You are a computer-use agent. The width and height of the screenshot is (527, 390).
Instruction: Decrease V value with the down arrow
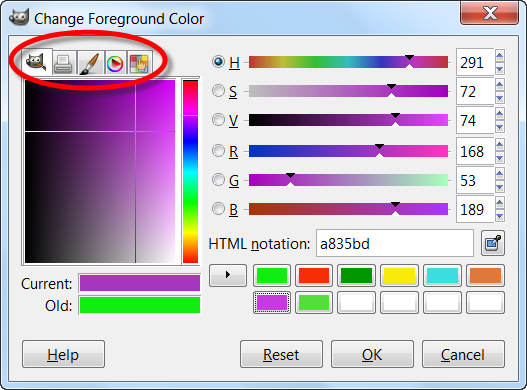click(x=499, y=127)
